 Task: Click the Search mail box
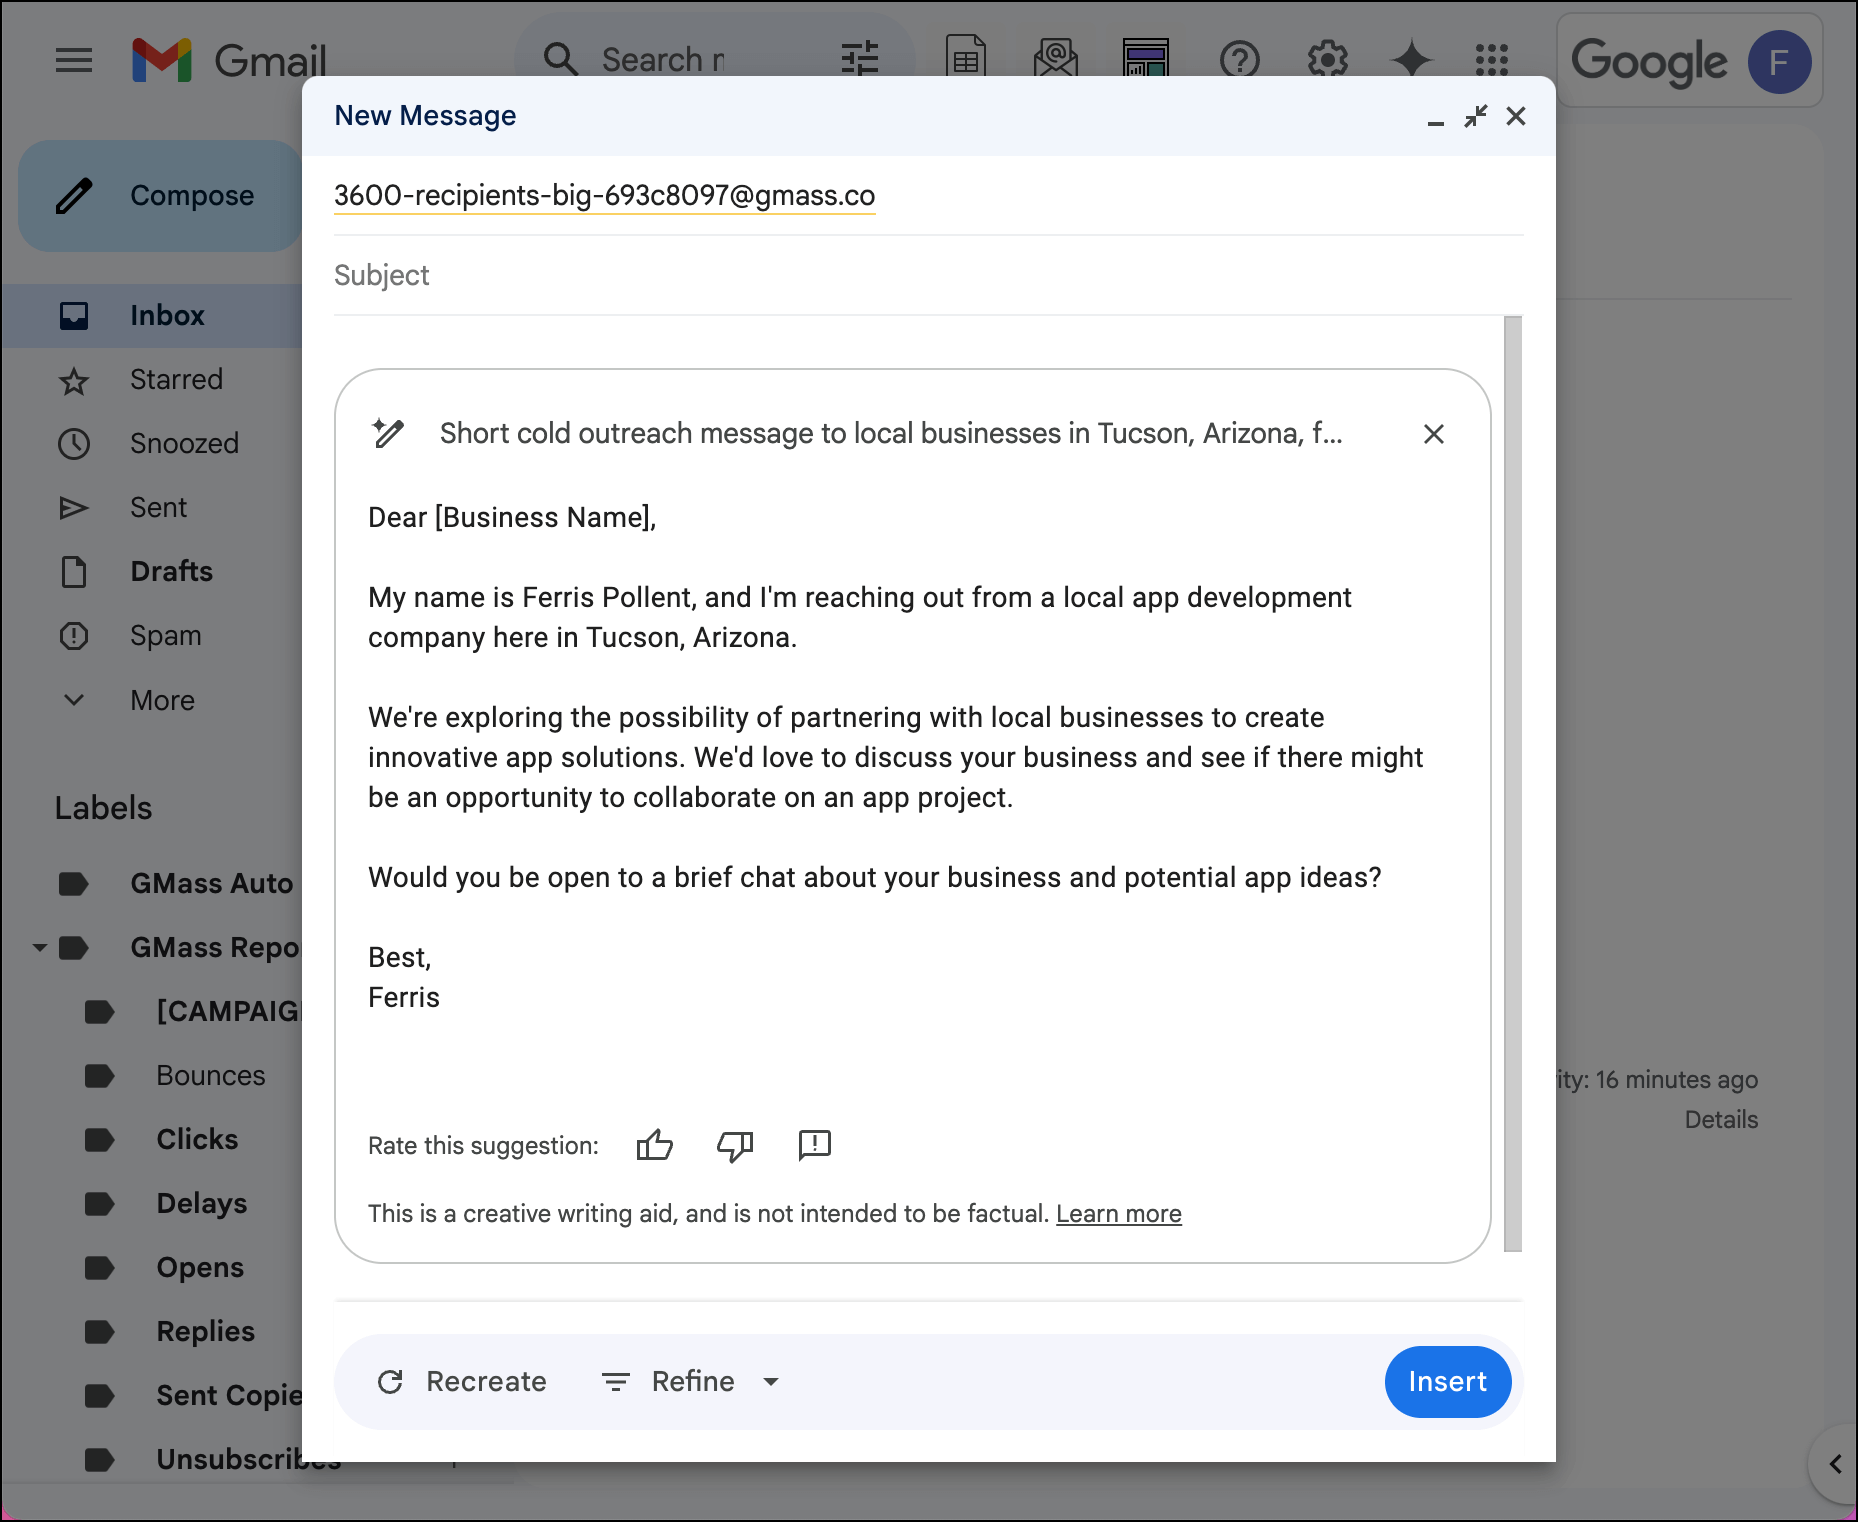click(x=662, y=60)
